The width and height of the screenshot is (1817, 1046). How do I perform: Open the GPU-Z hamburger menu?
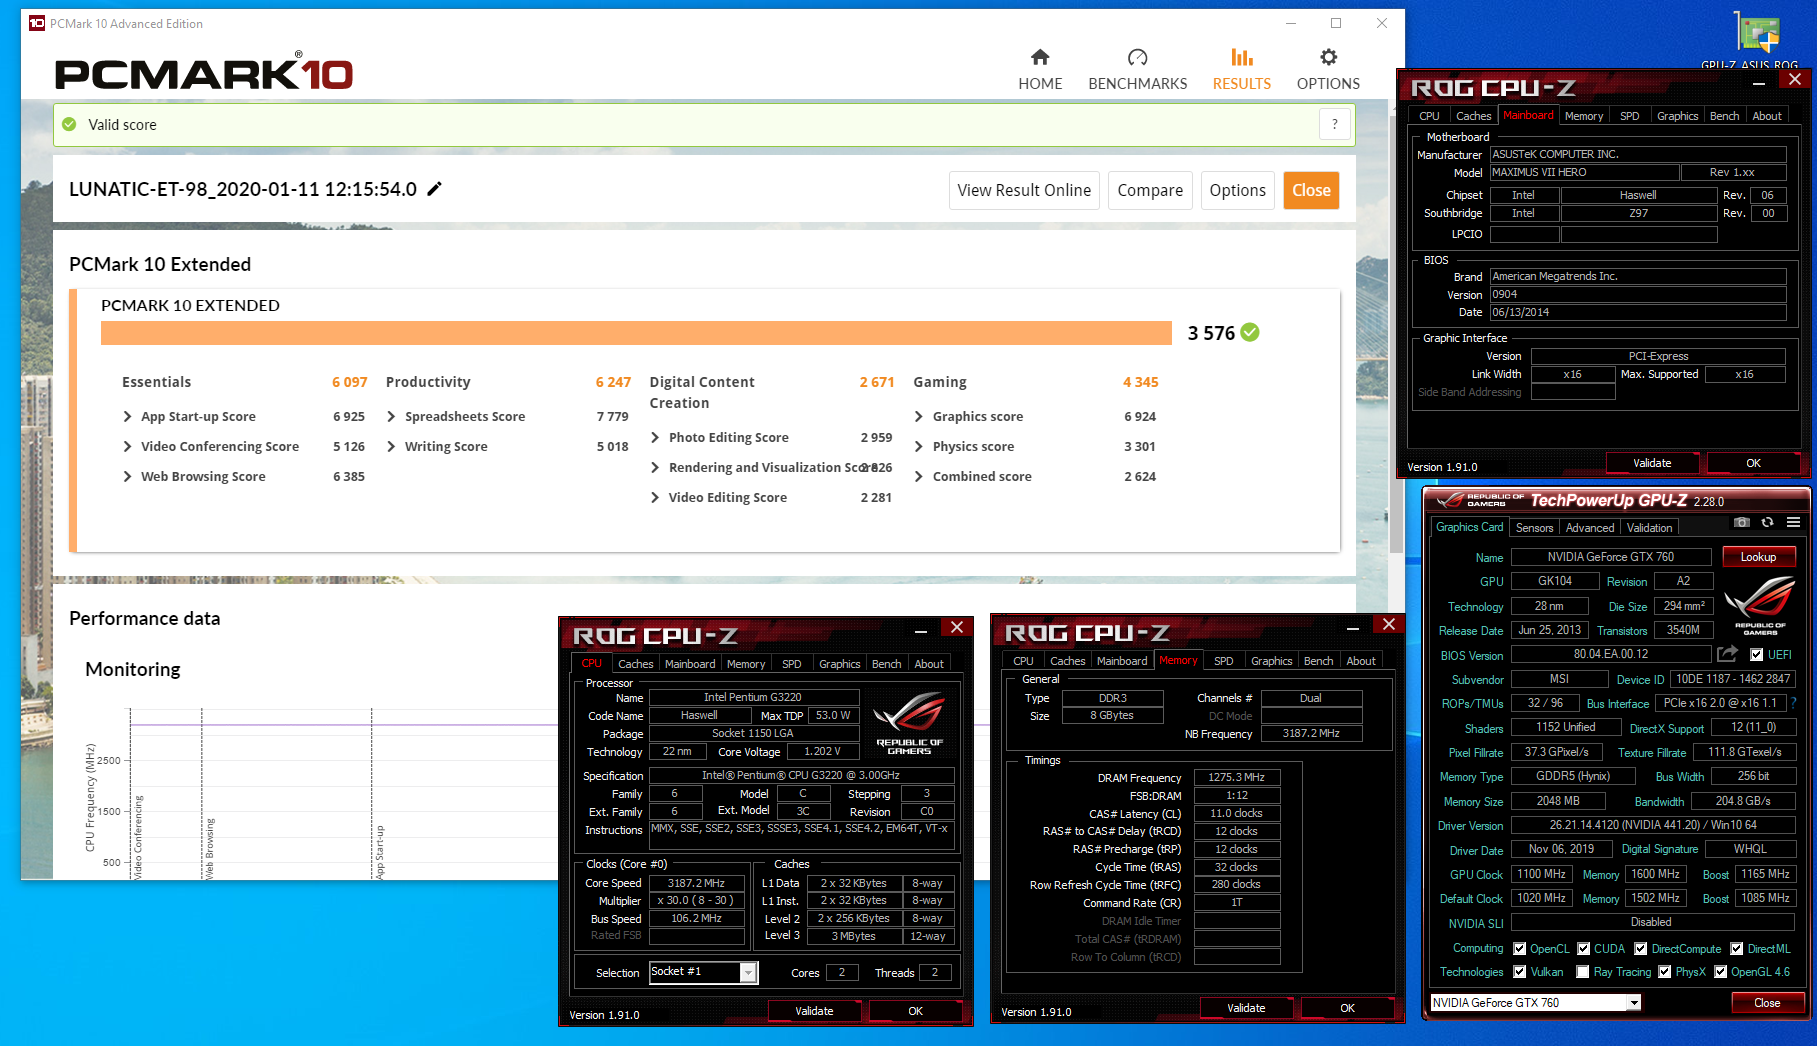pyautogui.click(x=1794, y=522)
